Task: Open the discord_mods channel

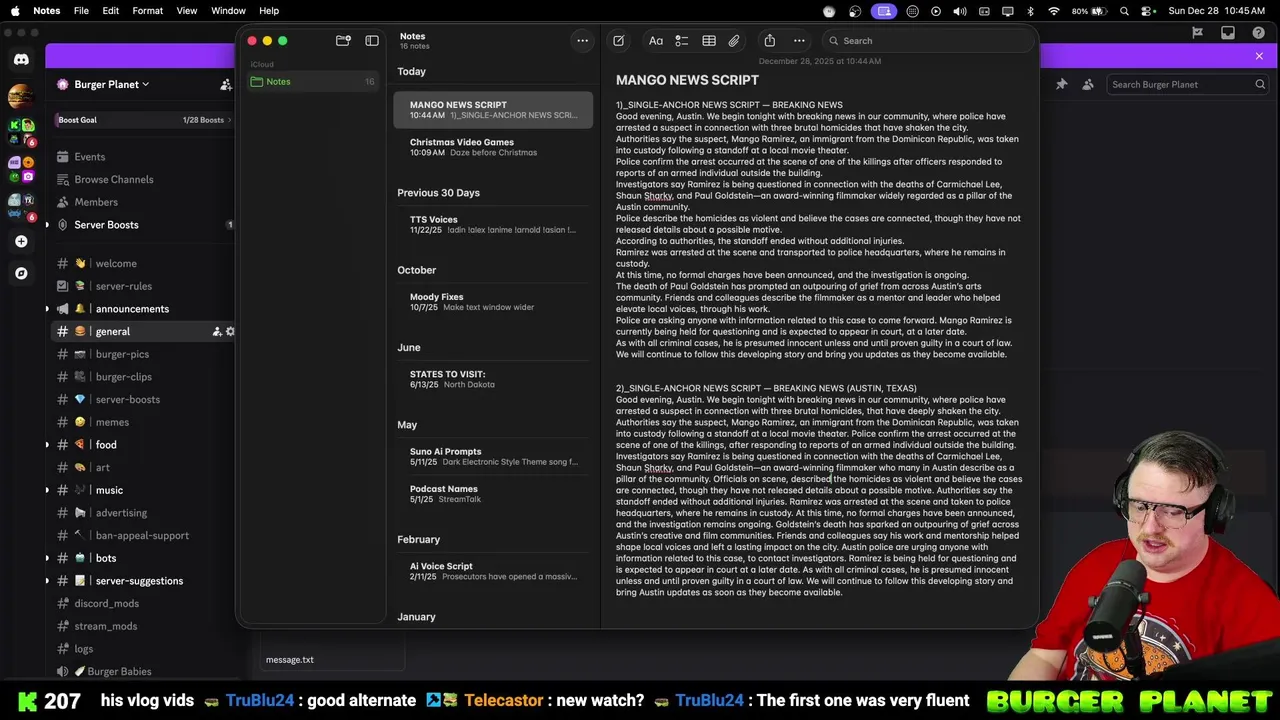Action: (x=106, y=603)
